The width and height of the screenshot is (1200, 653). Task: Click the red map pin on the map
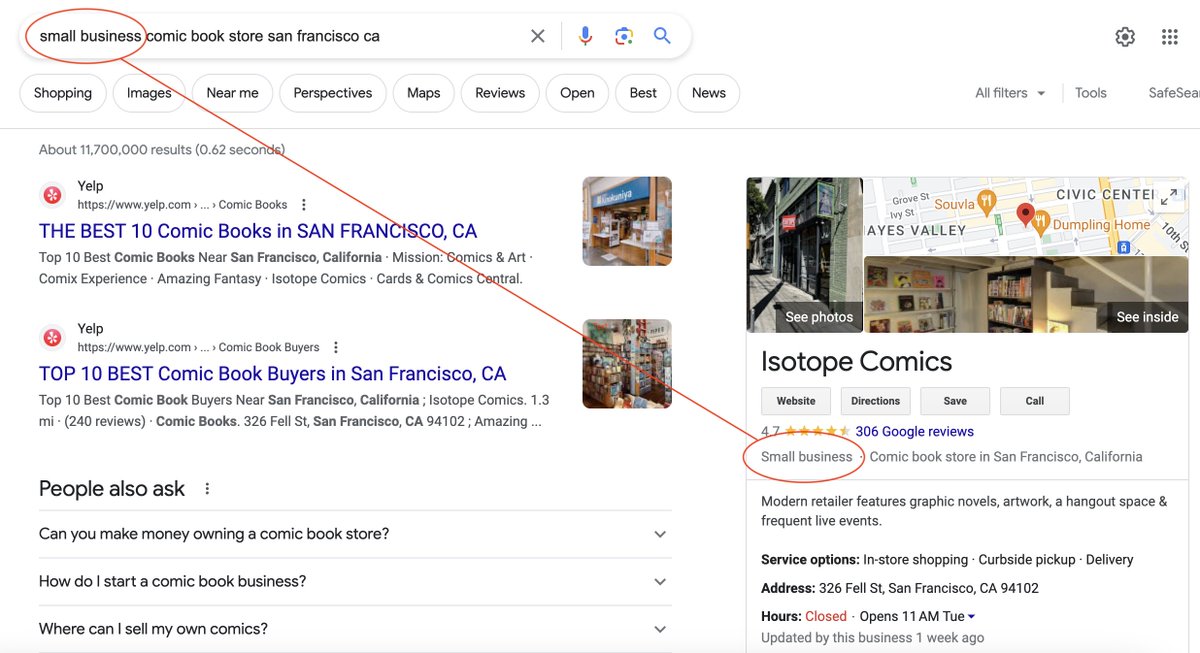pos(1025,213)
